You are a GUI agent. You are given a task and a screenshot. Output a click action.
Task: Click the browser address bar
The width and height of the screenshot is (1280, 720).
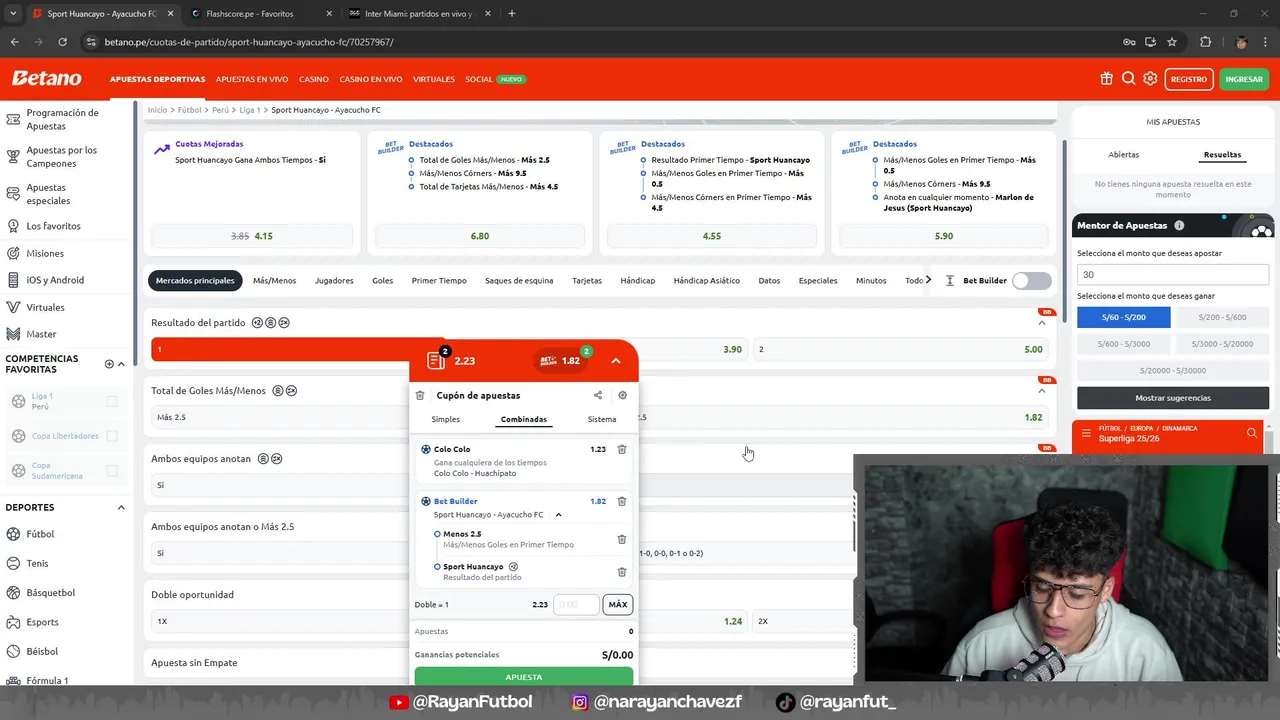[x=600, y=42]
